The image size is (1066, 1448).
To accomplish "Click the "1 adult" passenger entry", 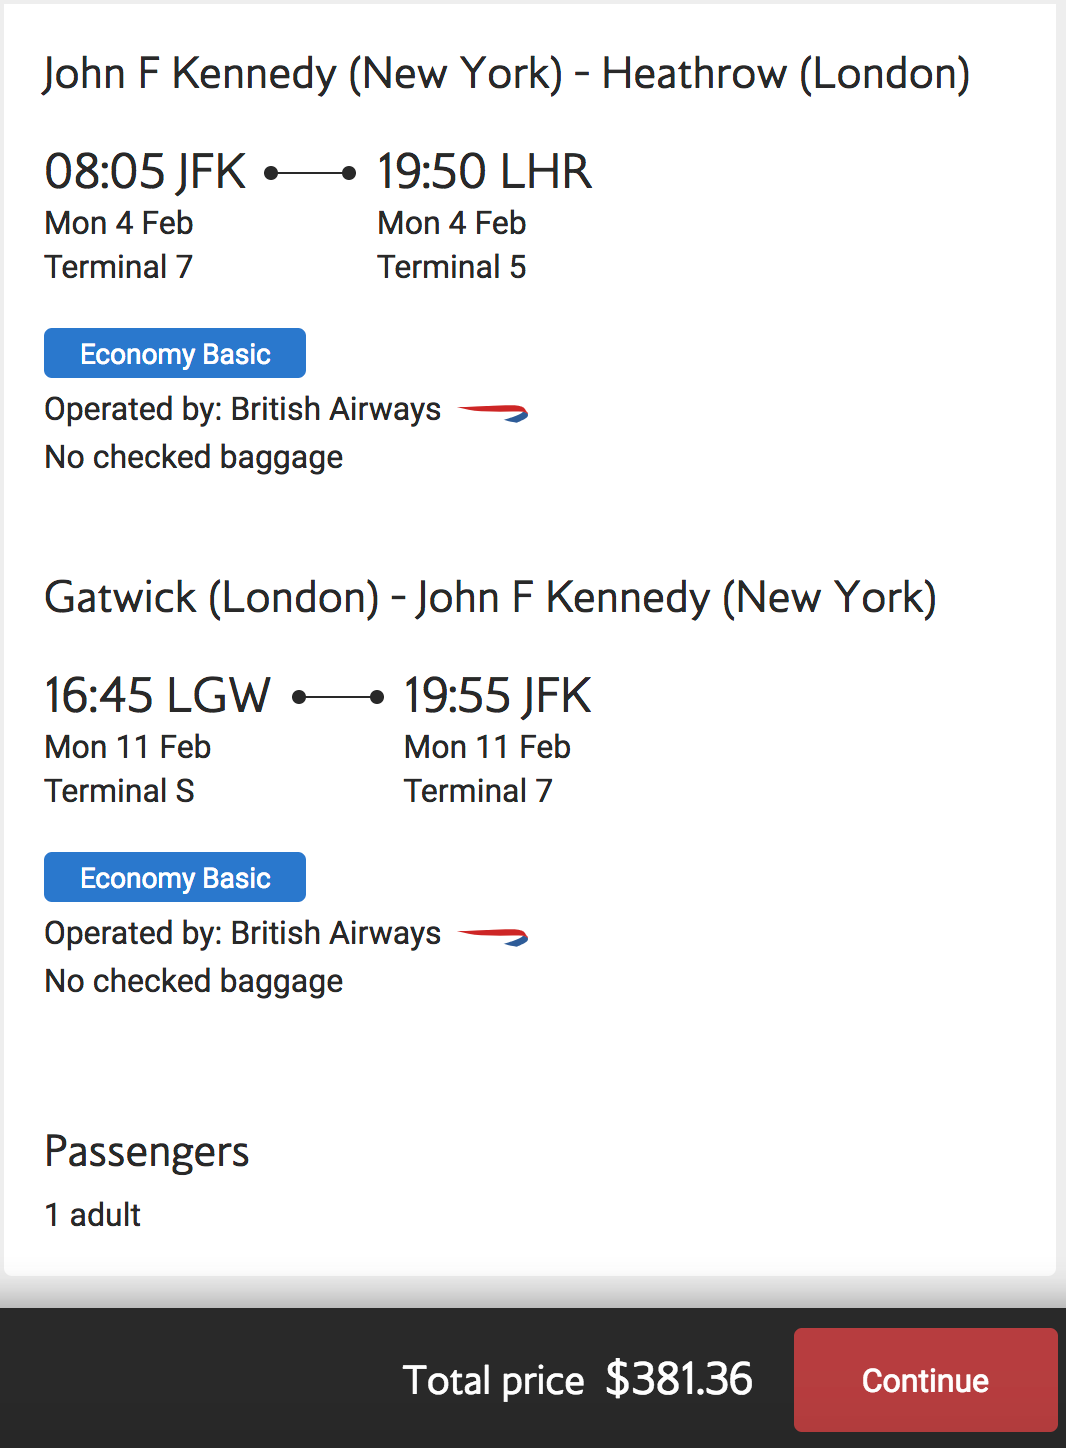I will pos(93,1215).
